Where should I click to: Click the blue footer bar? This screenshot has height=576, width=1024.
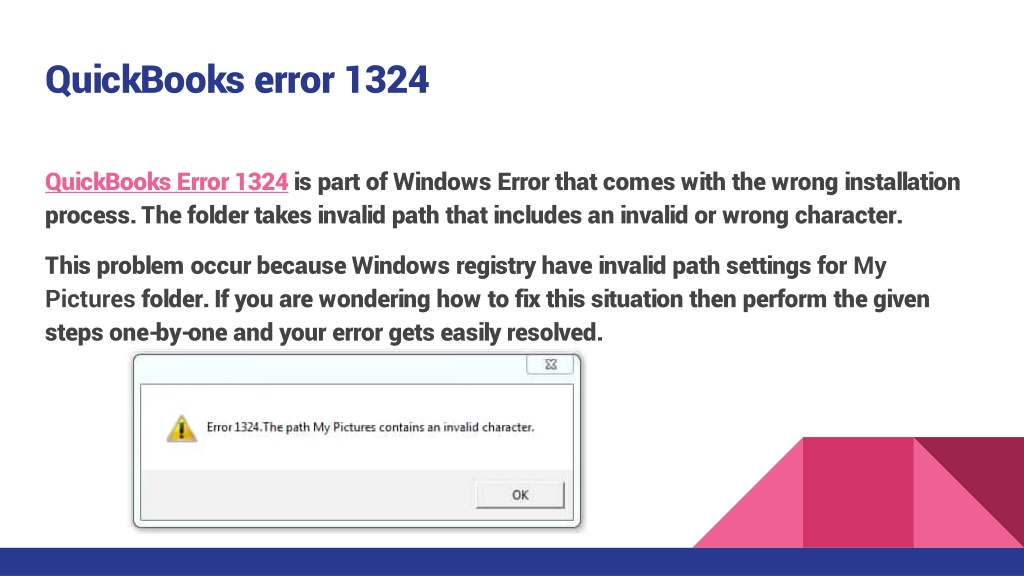point(512,562)
